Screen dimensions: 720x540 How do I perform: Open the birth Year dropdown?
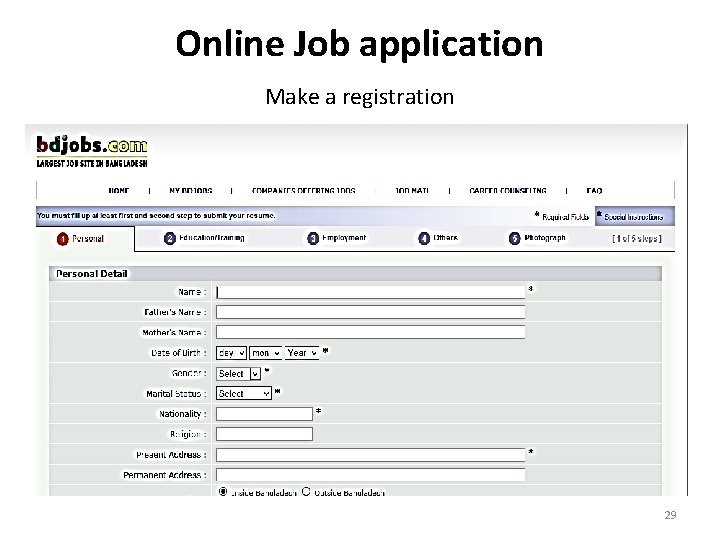click(x=302, y=353)
